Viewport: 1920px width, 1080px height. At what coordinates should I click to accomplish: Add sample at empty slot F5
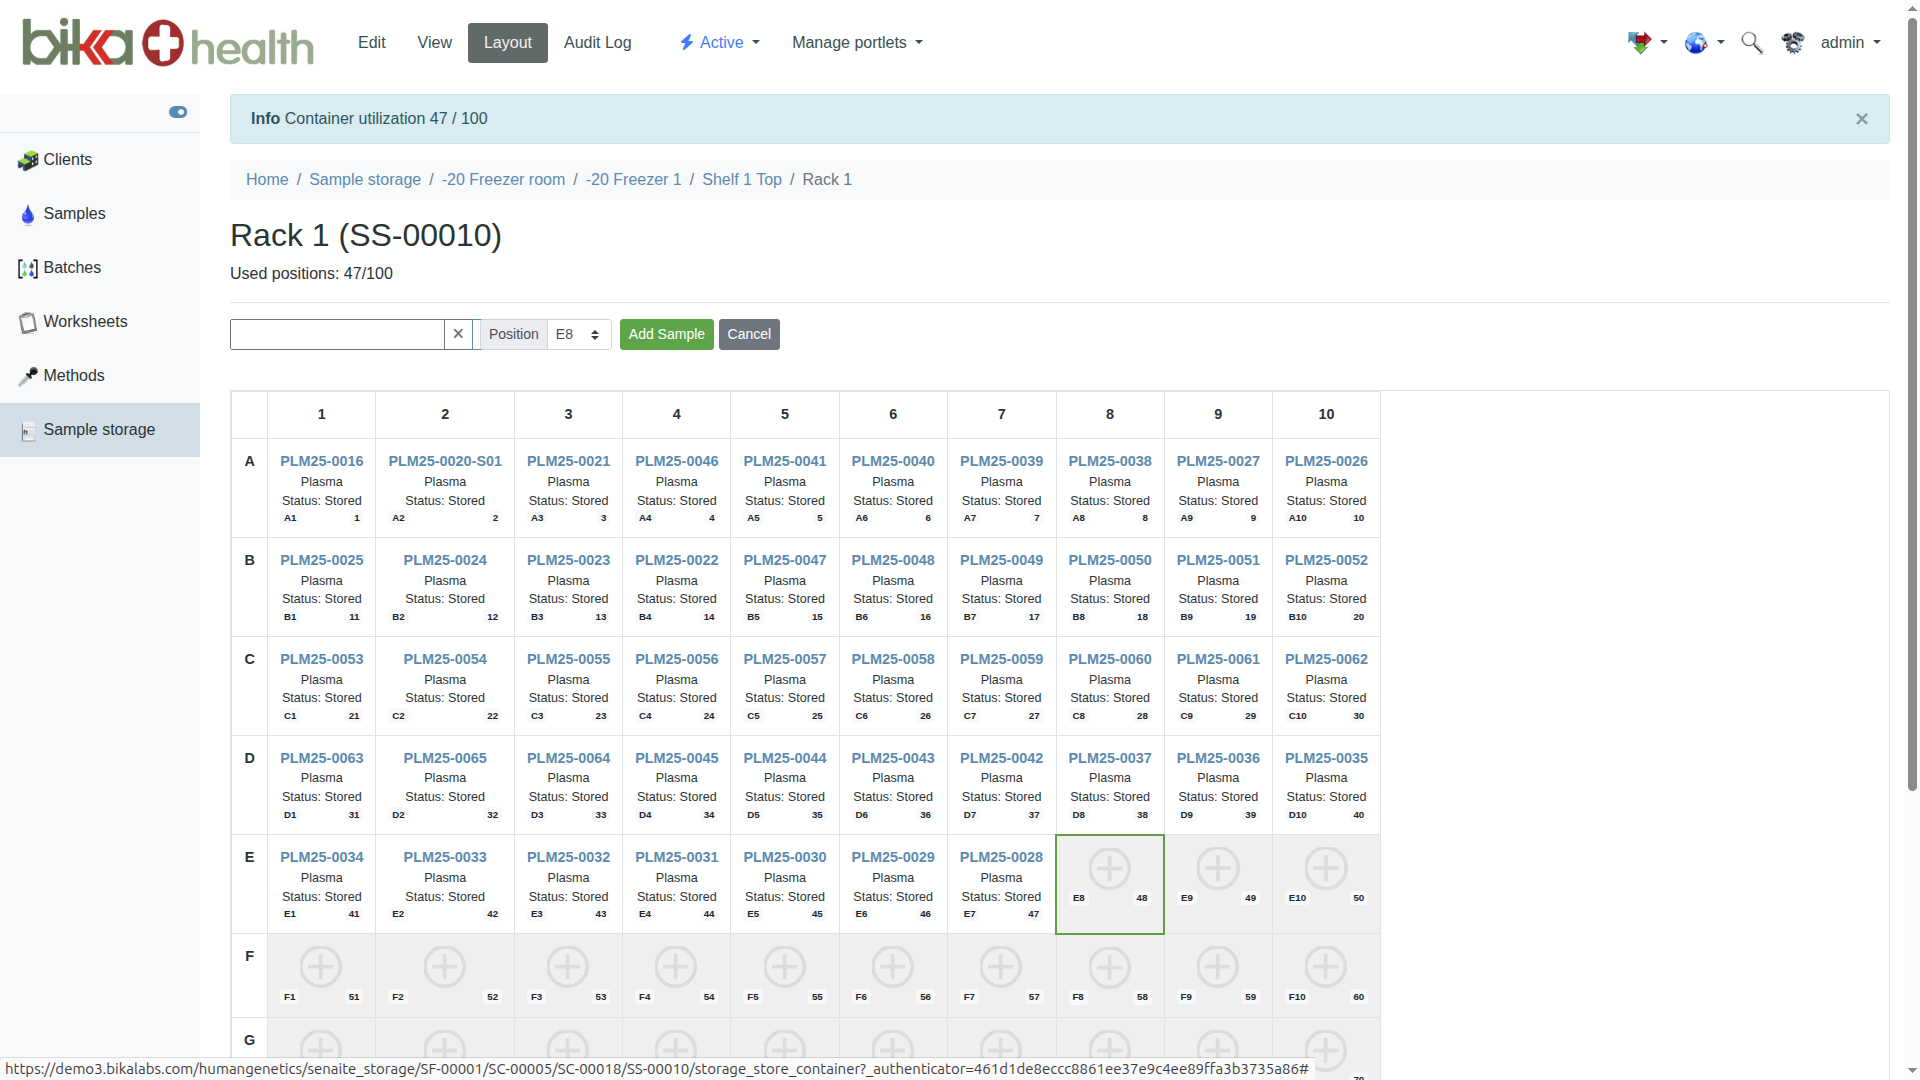pyautogui.click(x=784, y=967)
